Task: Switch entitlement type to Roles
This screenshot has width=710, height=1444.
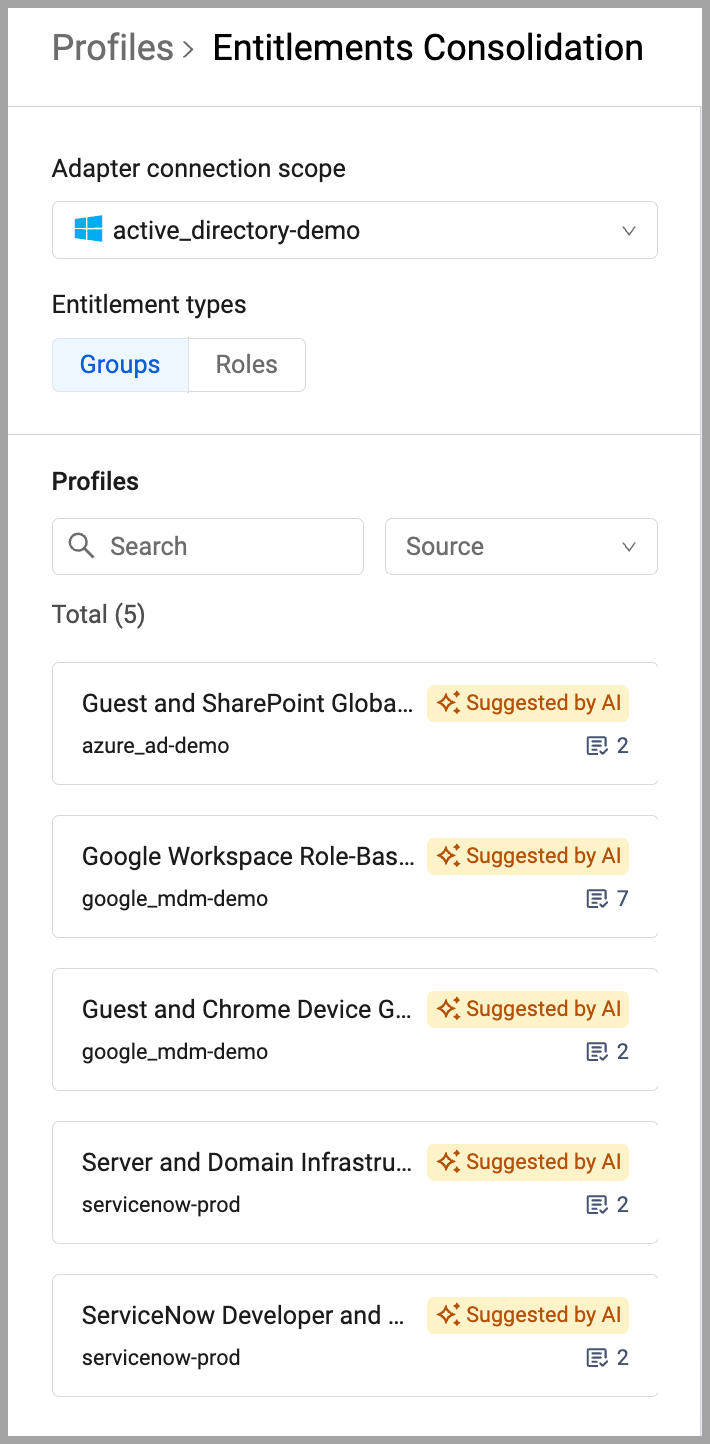Action: click(x=247, y=365)
